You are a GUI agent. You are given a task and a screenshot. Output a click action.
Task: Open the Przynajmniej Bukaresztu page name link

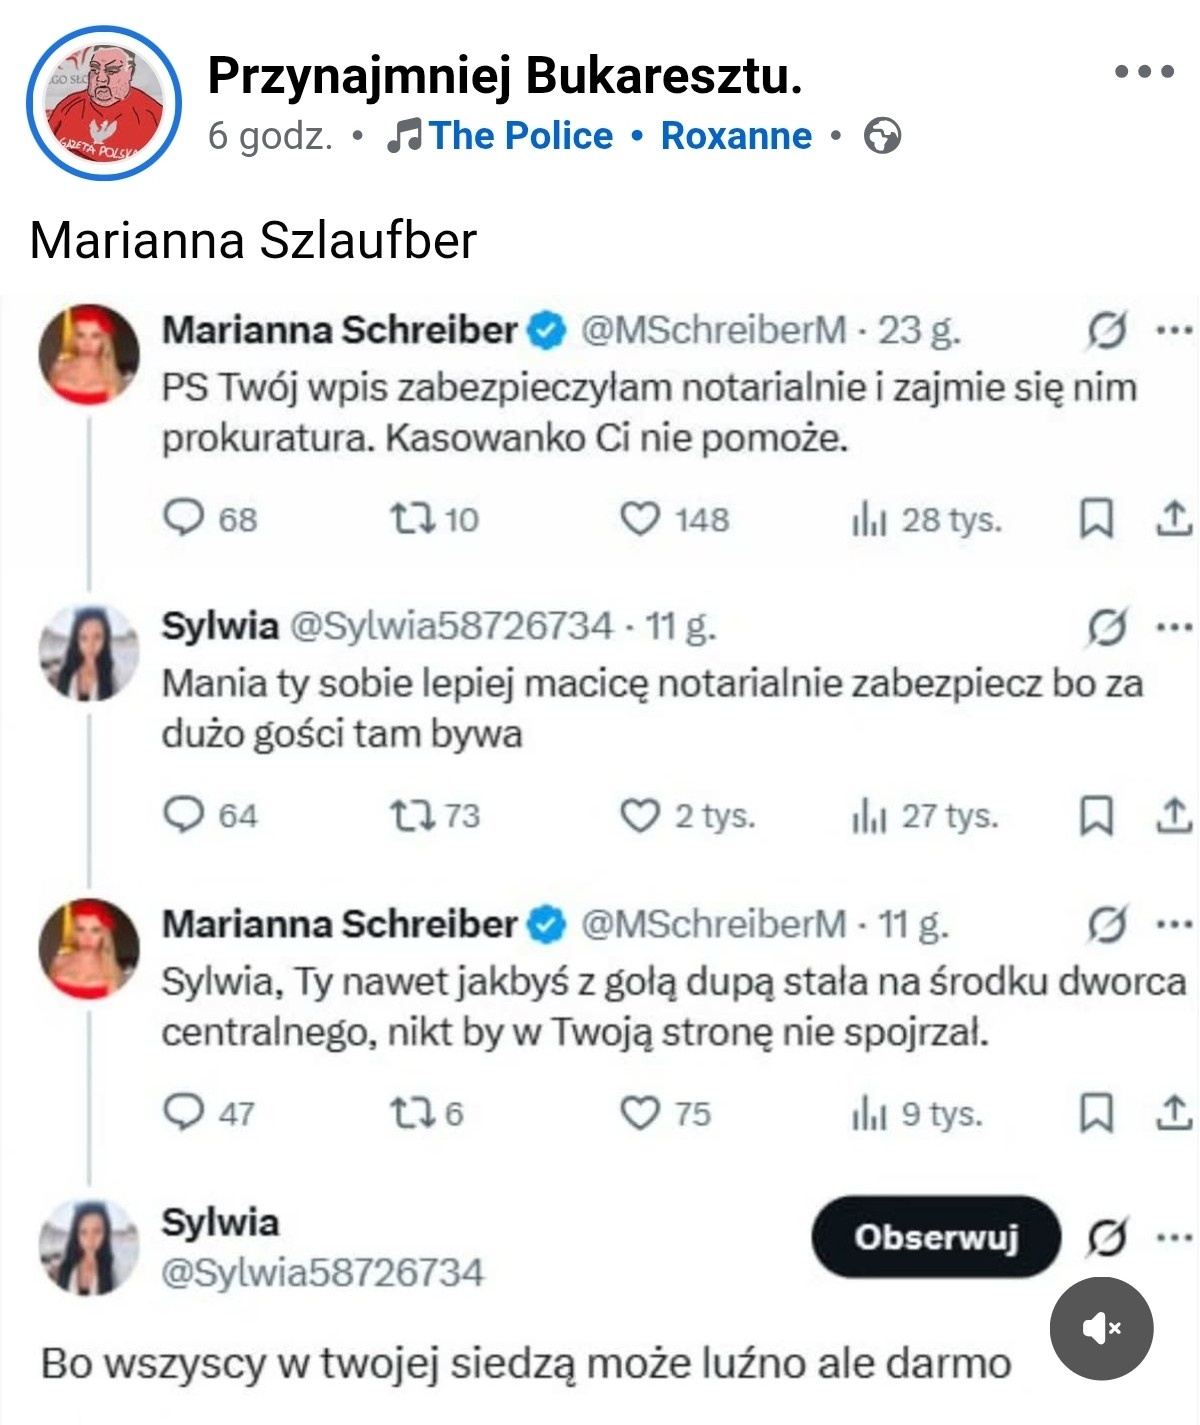coord(505,75)
